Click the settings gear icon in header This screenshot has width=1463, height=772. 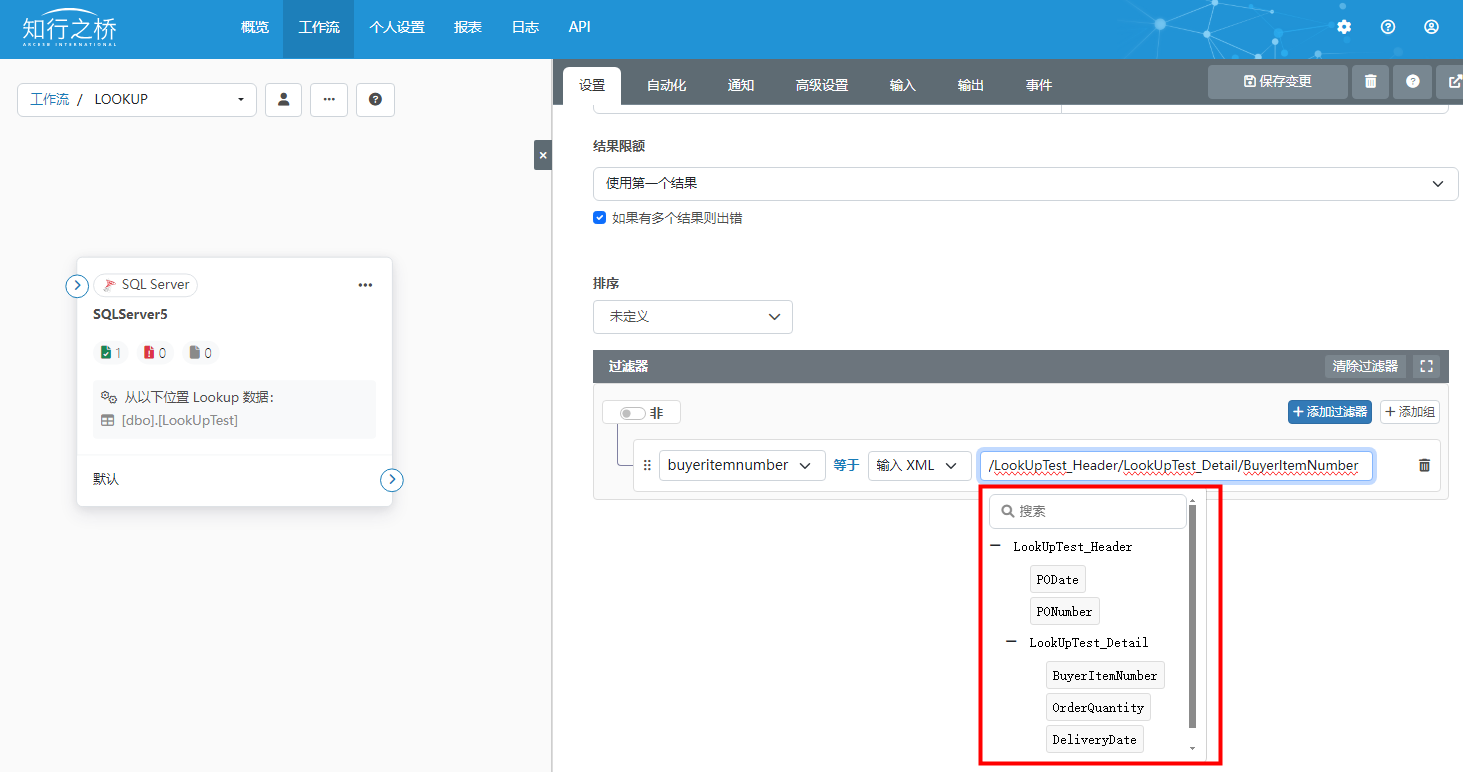pos(1344,27)
